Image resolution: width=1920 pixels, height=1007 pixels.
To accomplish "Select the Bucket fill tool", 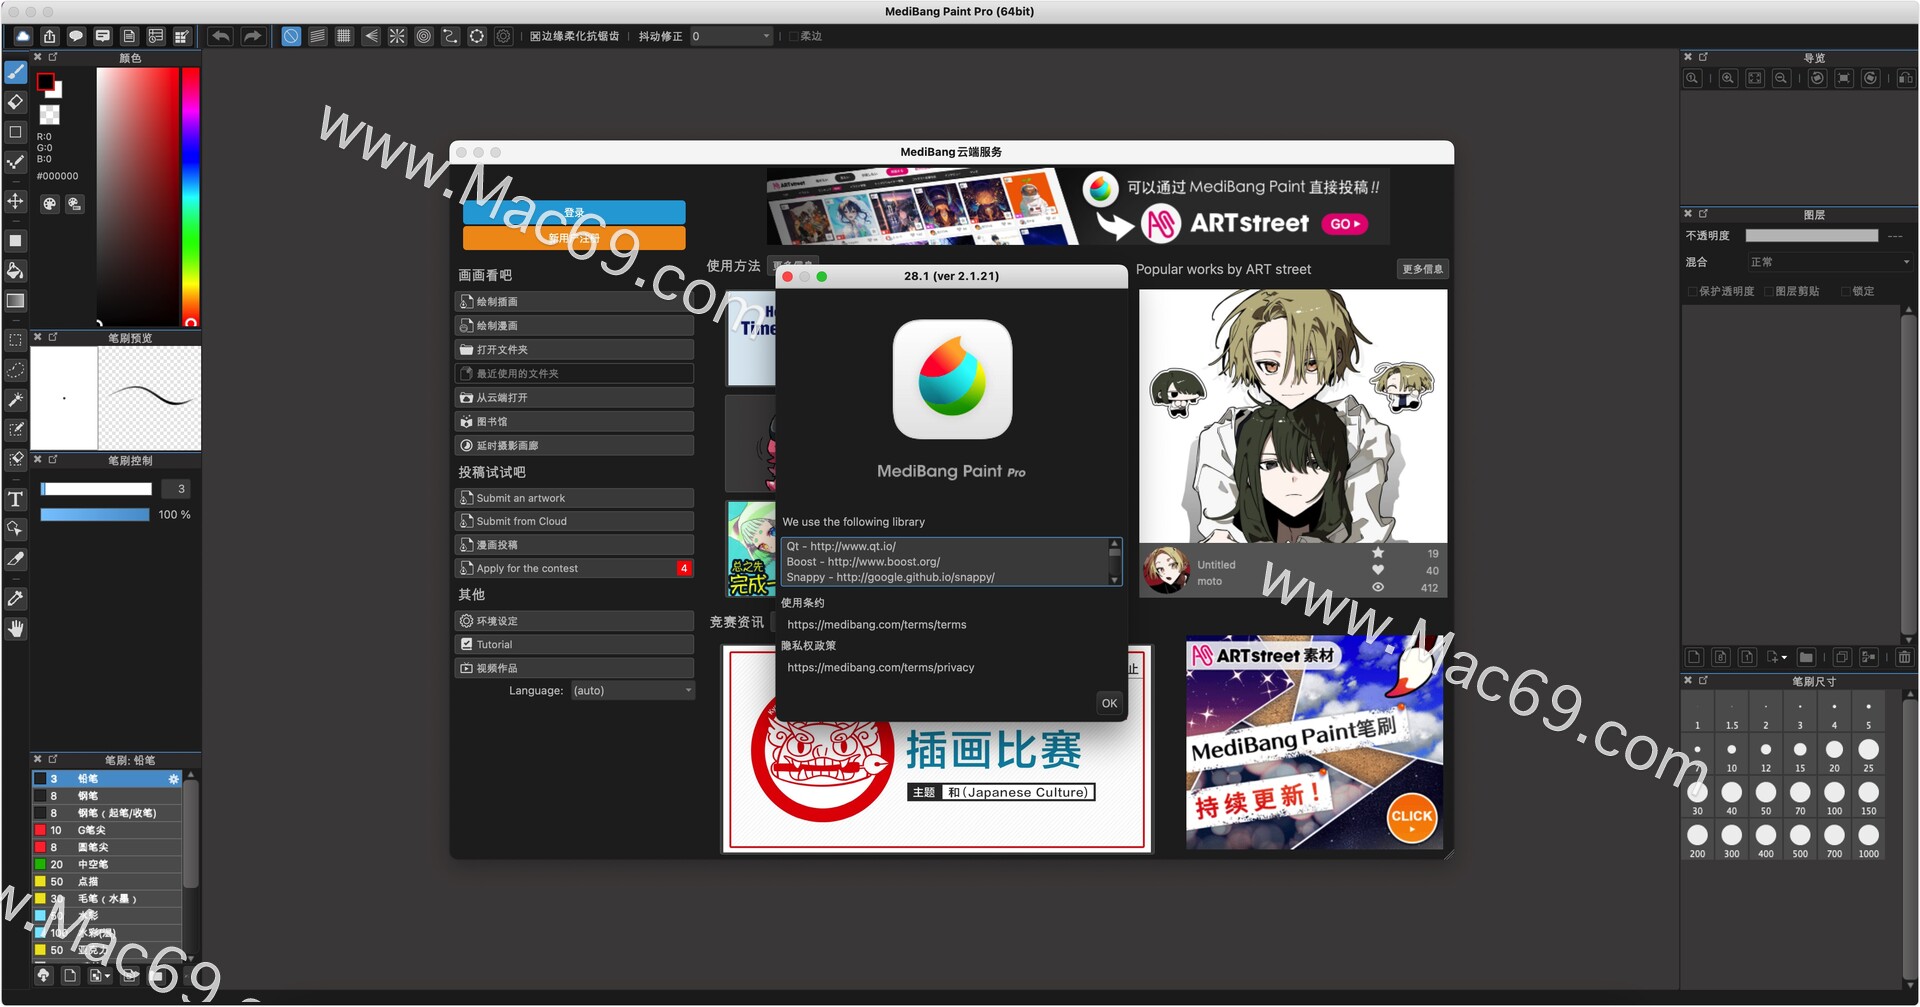I will [x=15, y=270].
